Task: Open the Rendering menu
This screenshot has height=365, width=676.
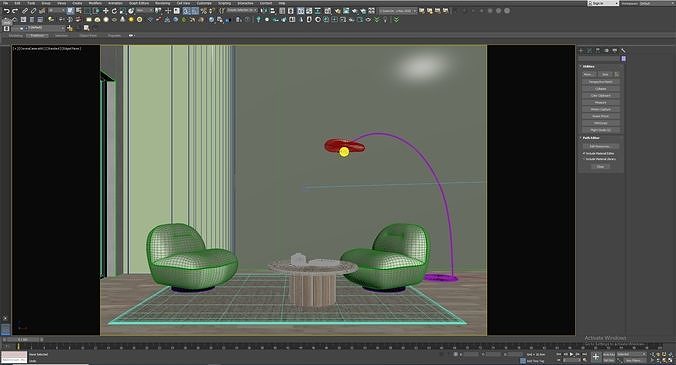Action: point(163,3)
